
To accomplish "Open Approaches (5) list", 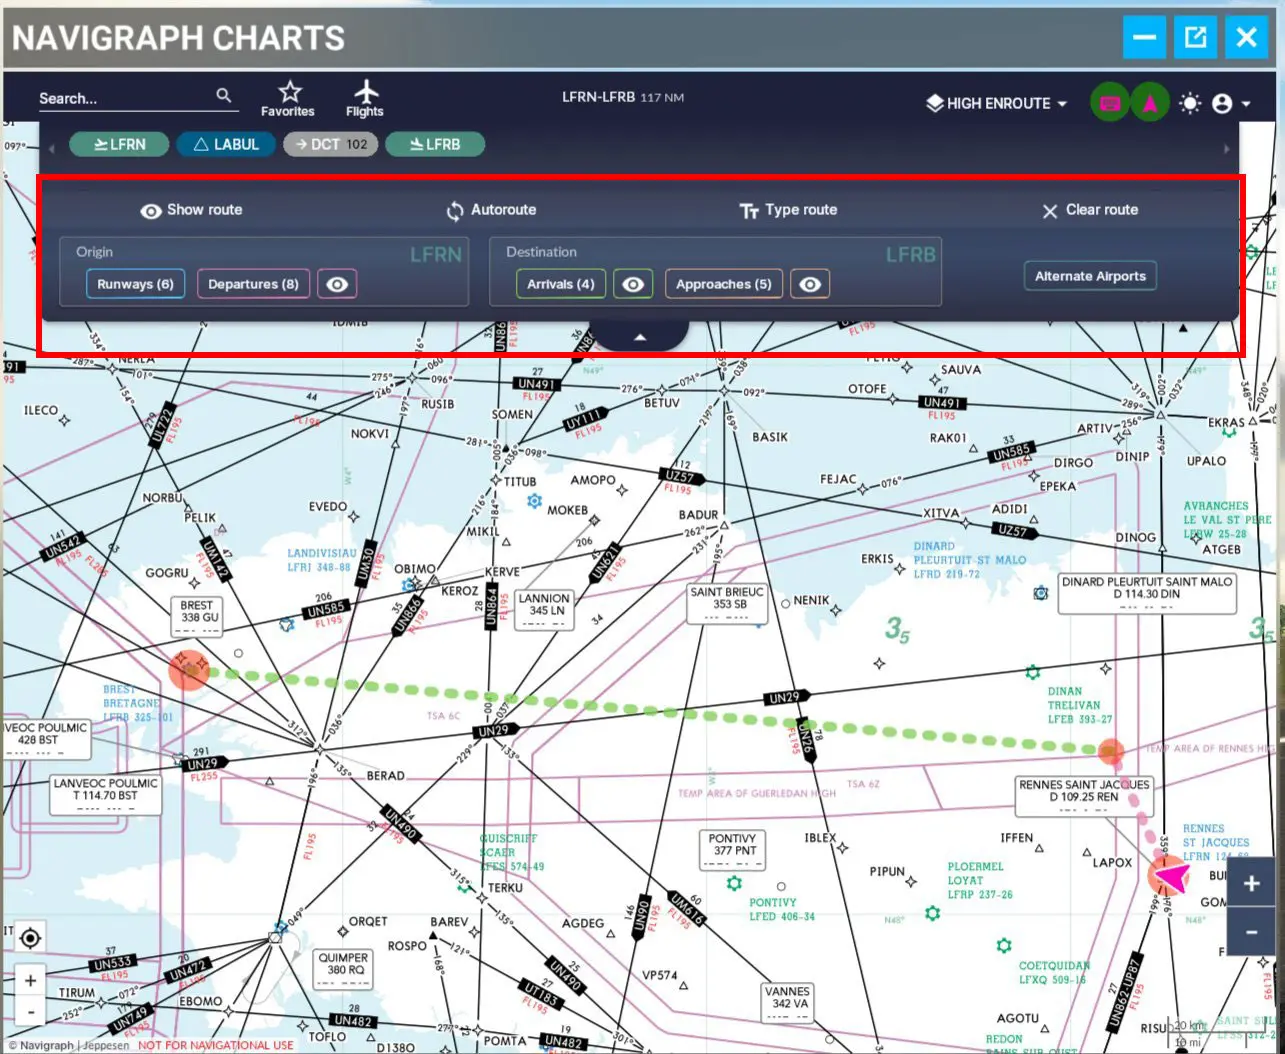I will click(723, 284).
